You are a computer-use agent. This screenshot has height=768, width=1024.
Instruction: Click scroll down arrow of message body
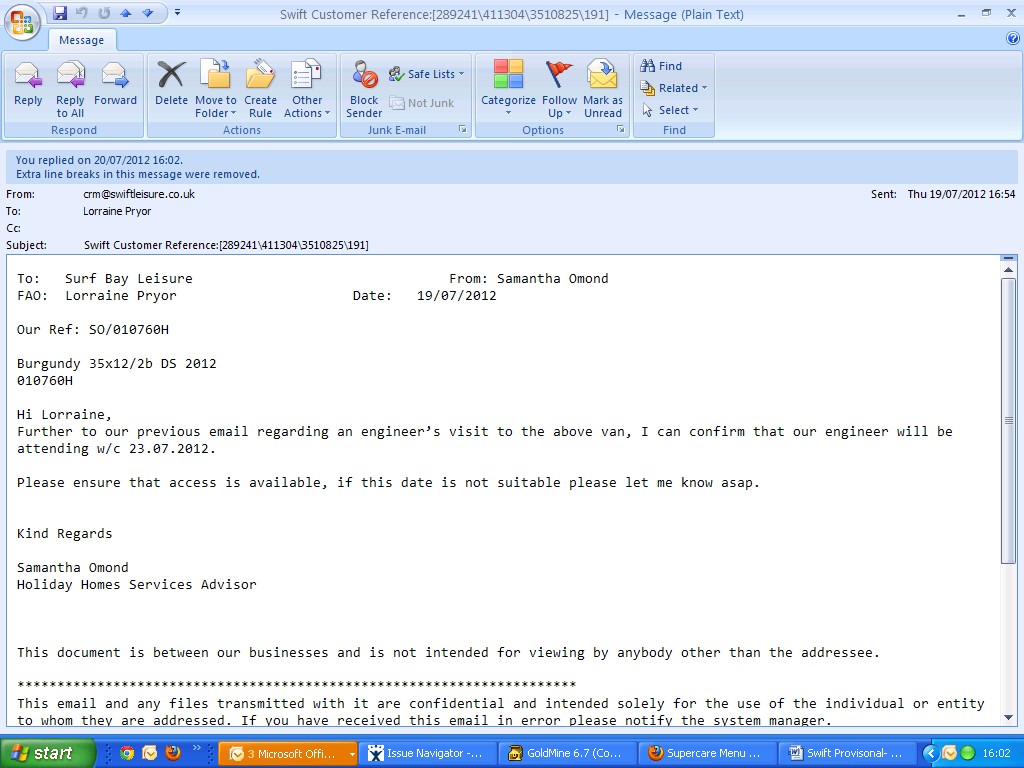(x=1008, y=718)
